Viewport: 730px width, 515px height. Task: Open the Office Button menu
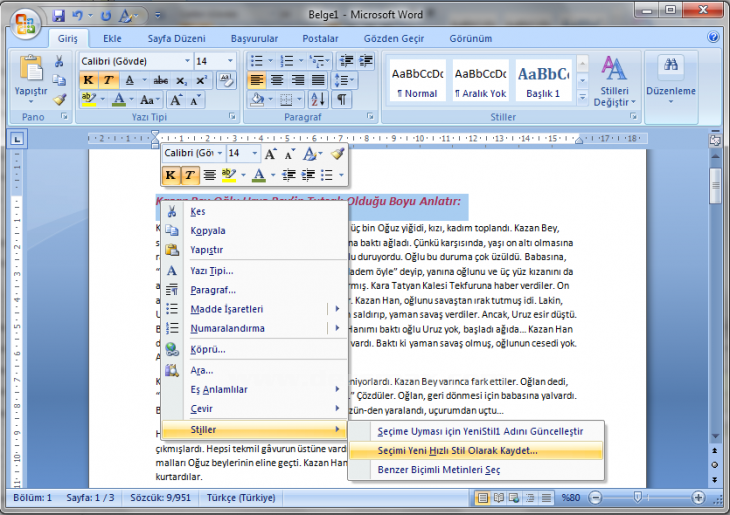[25, 24]
